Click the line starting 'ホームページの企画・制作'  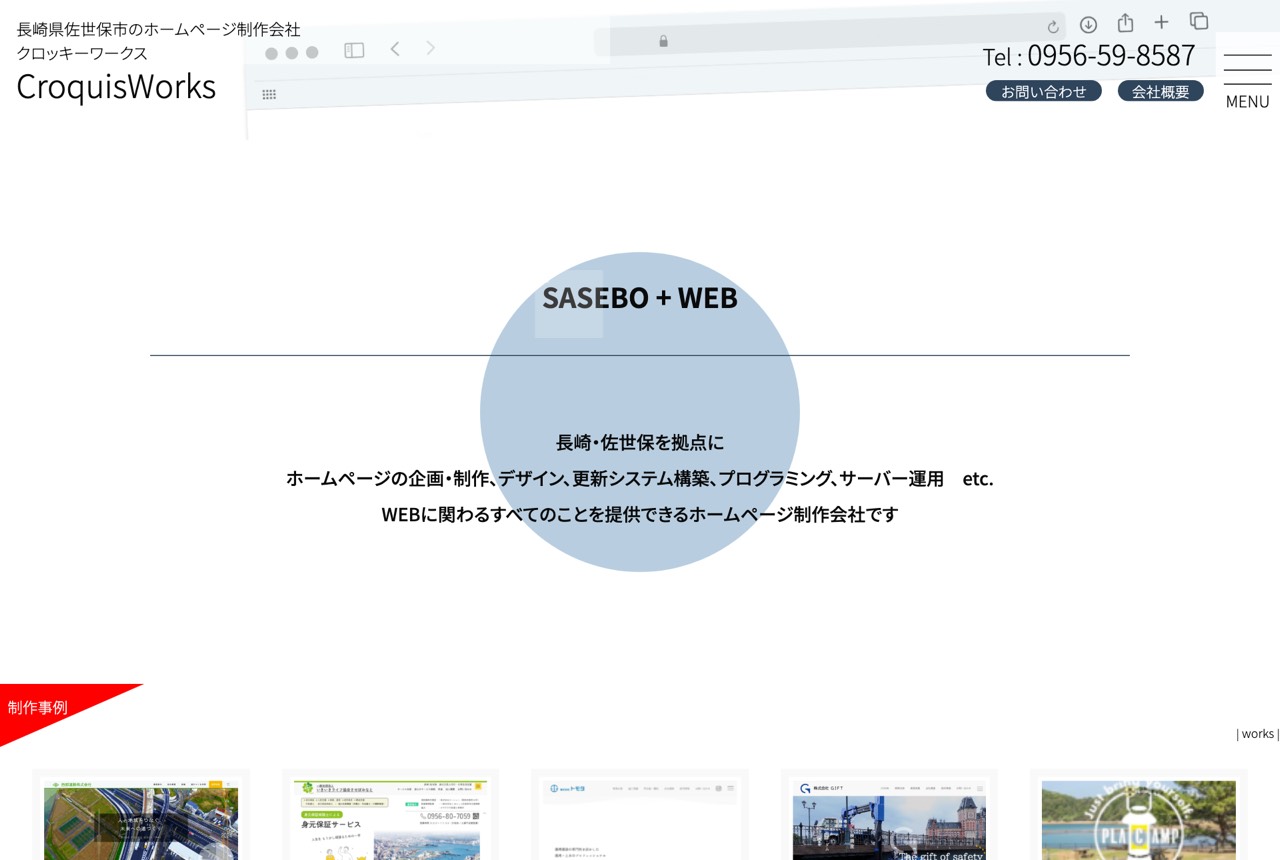pos(640,478)
